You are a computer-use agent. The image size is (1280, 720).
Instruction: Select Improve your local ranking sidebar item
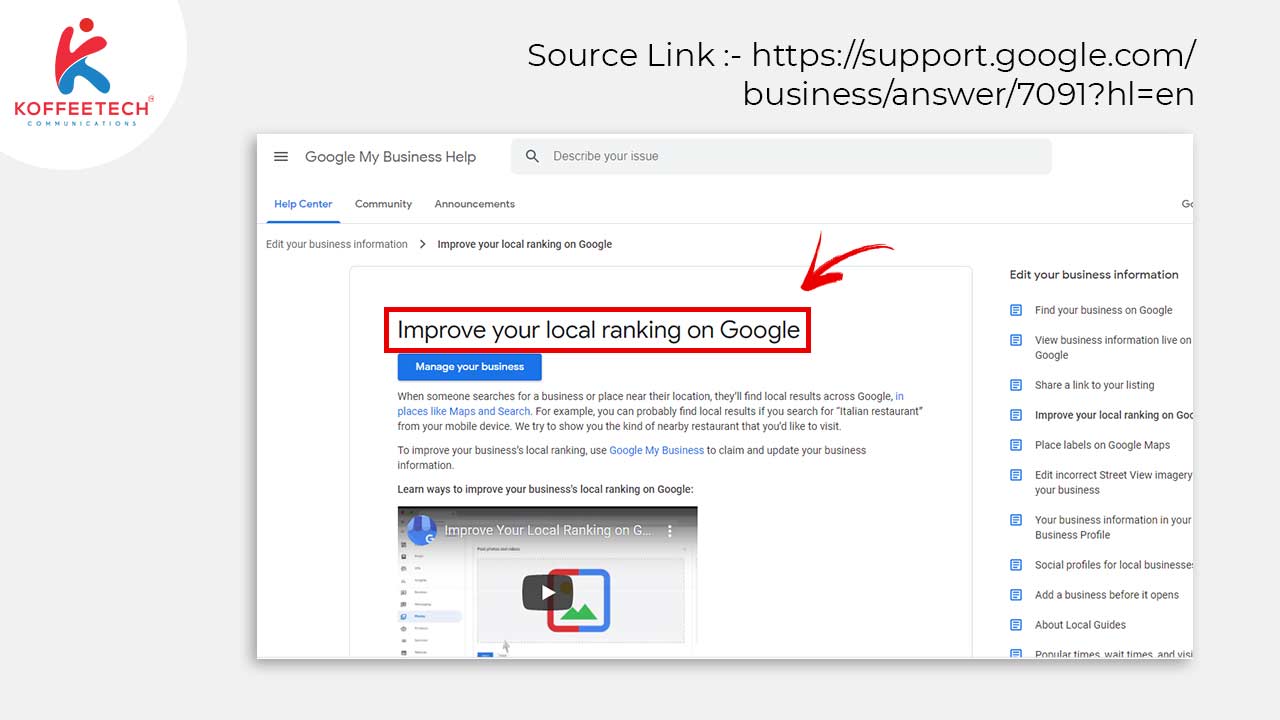1114,415
